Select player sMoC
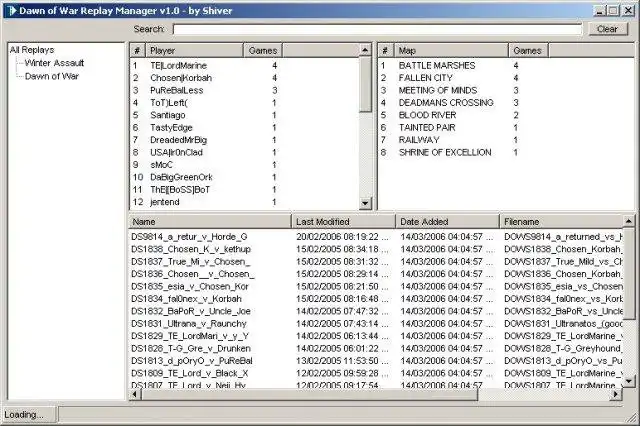The image size is (640, 426). tap(161, 165)
